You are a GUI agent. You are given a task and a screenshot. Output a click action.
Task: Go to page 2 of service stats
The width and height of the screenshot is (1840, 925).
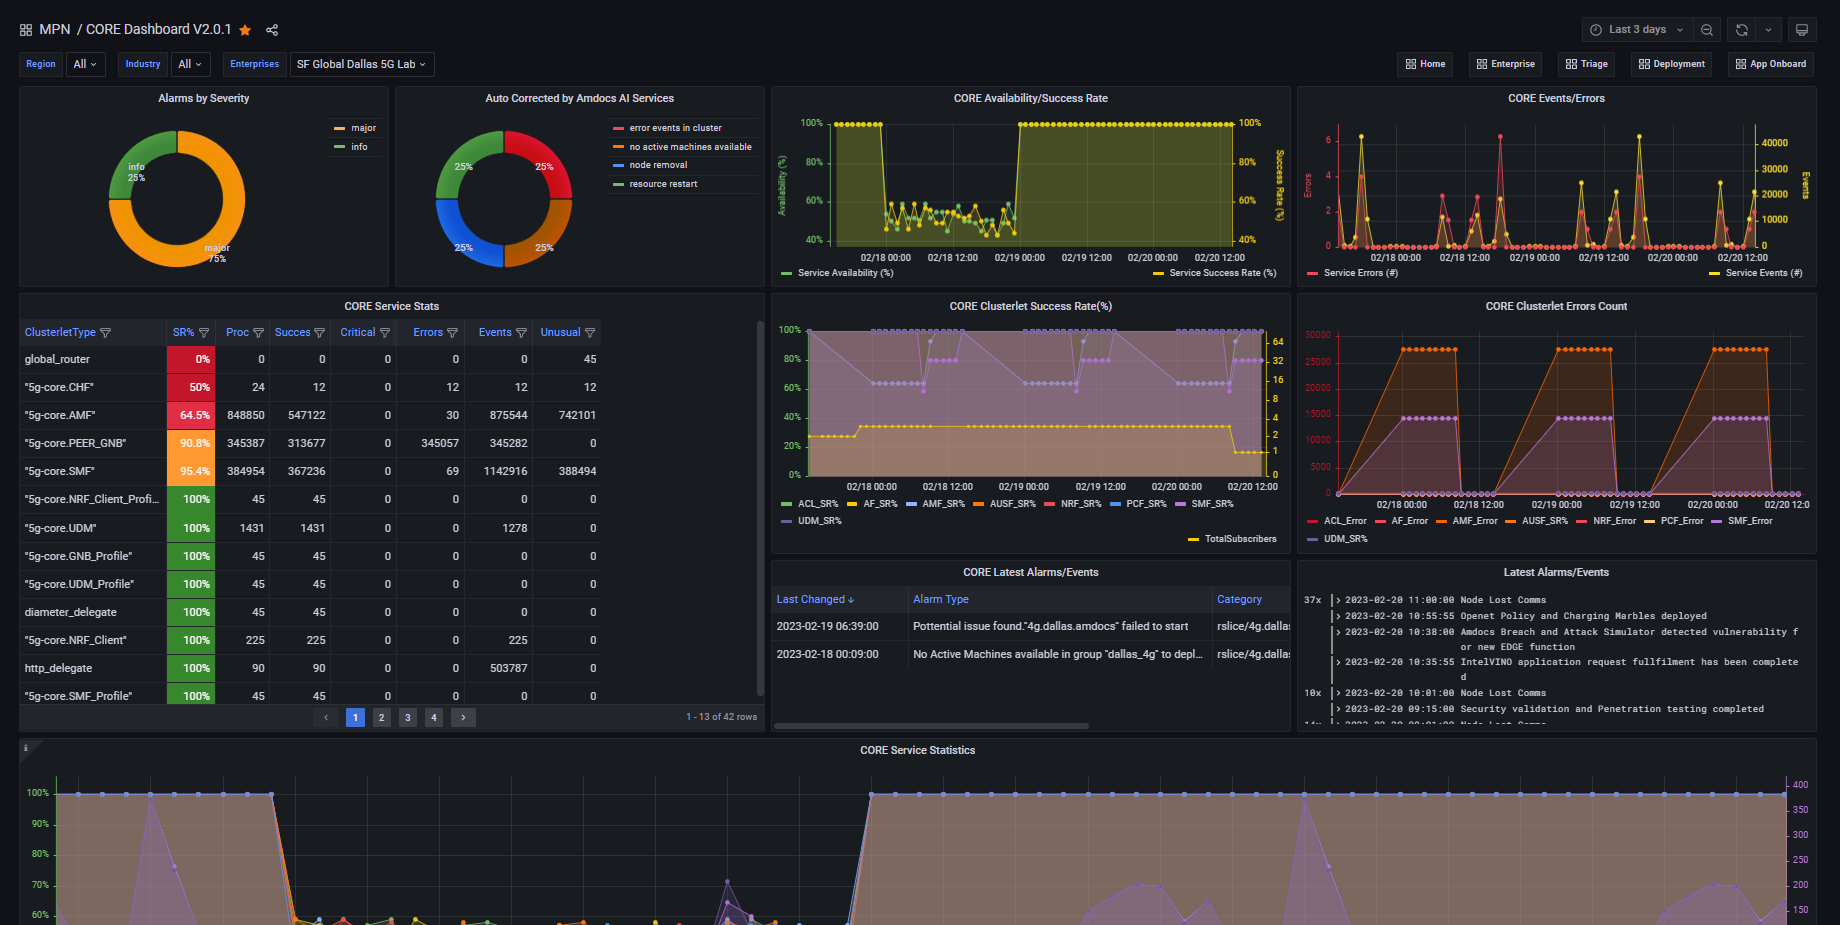[381, 717]
